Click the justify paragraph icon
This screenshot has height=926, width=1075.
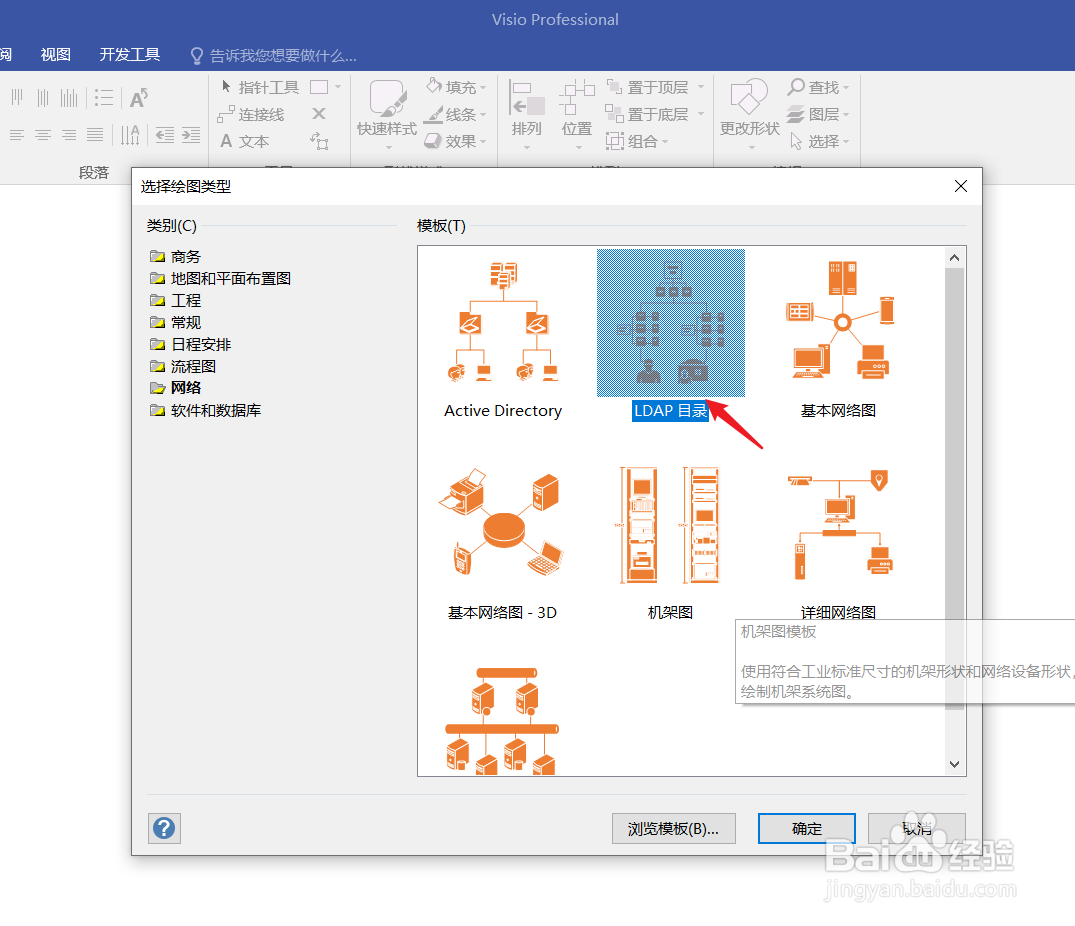pyautogui.click(x=95, y=134)
